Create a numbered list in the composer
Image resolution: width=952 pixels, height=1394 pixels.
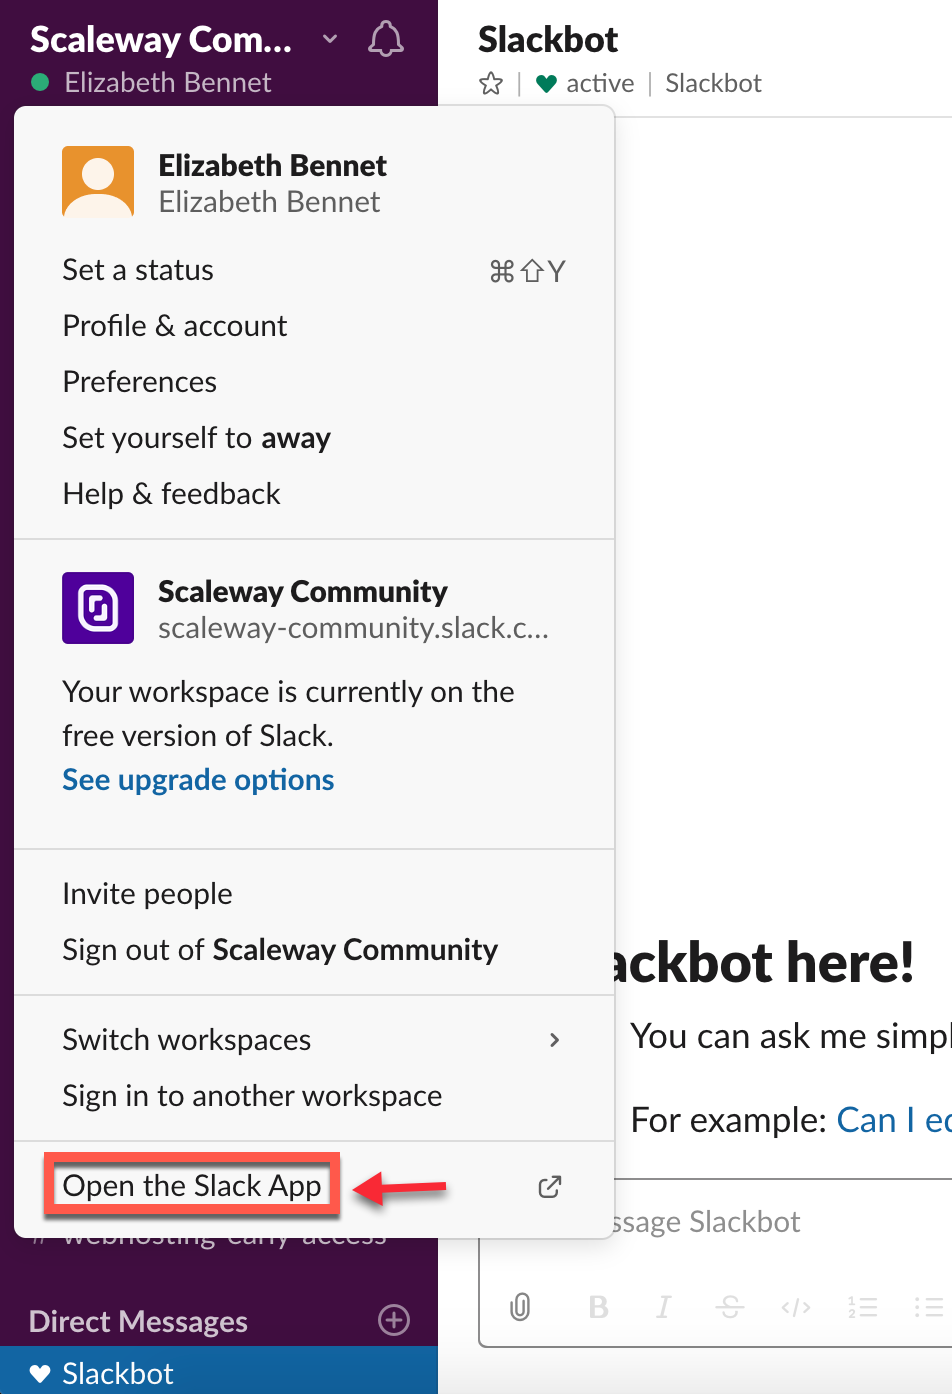862,1307
